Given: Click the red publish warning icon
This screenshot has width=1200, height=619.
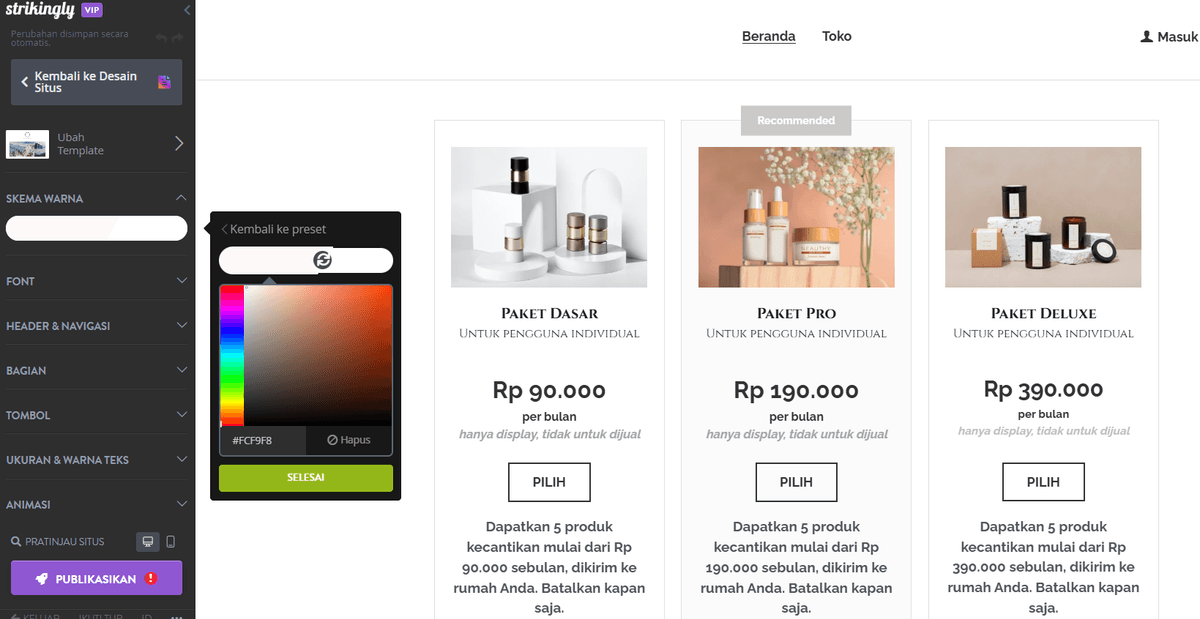Looking at the screenshot, I should pos(151,578).
